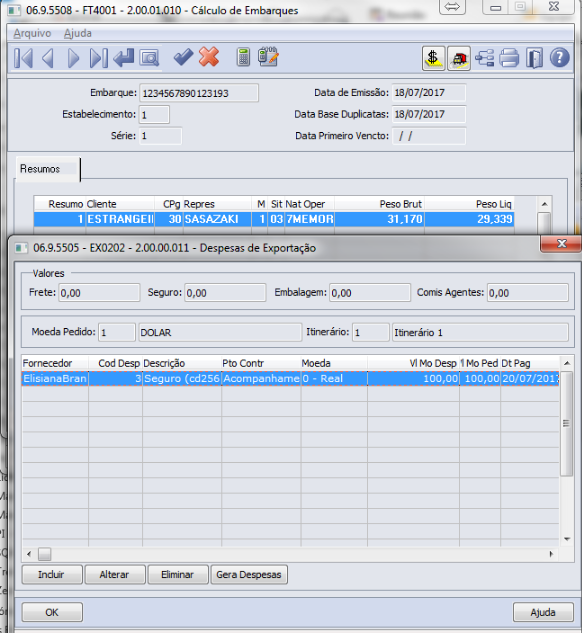Click the '0 - Real' currency cell
Image resolution: width=582 pixels, height=633 pixels.
tap(334, 379)
